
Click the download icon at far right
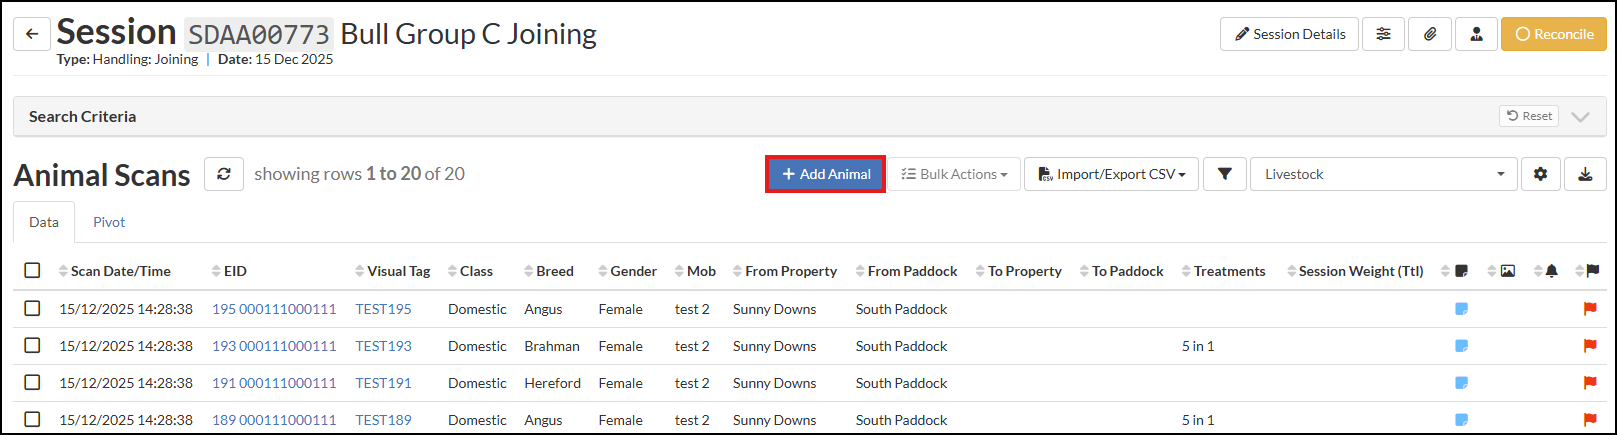[x=1585, y=174]
